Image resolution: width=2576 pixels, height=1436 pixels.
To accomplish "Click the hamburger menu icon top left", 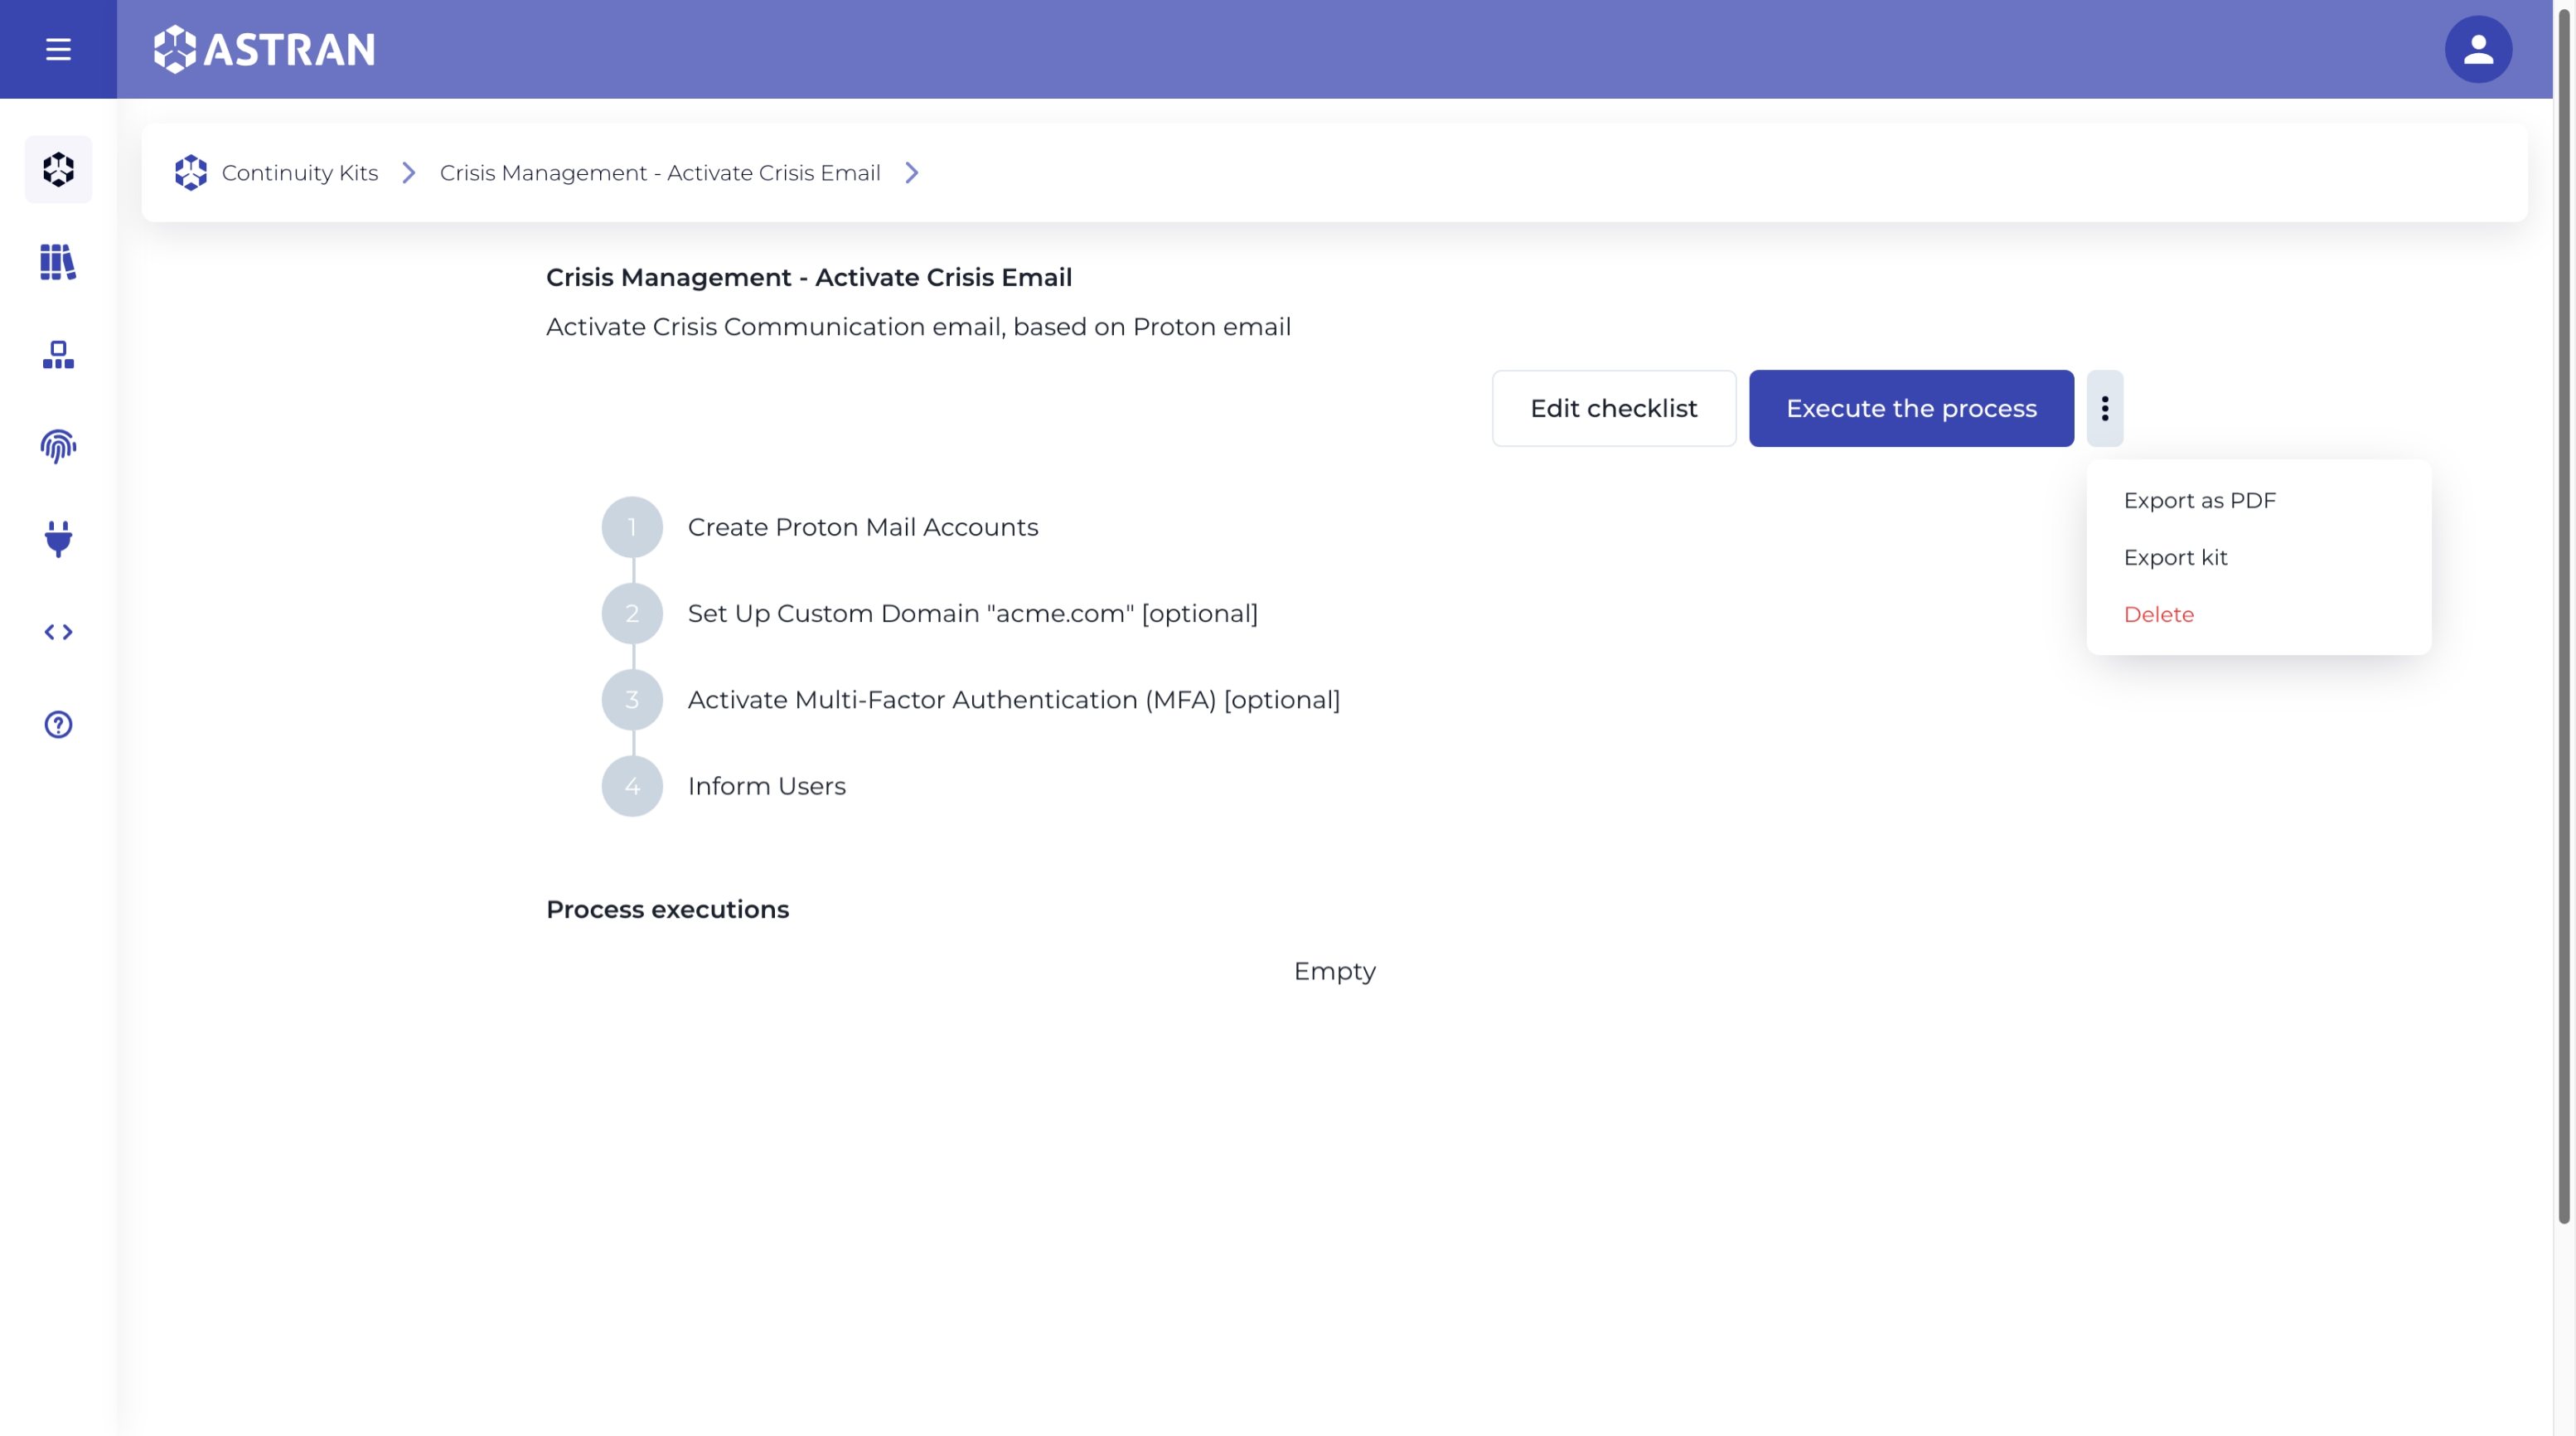I will point(58,50).
